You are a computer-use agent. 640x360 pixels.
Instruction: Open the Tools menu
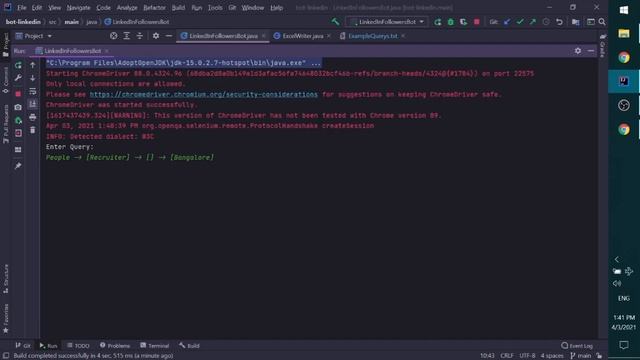tap(215, 7)
